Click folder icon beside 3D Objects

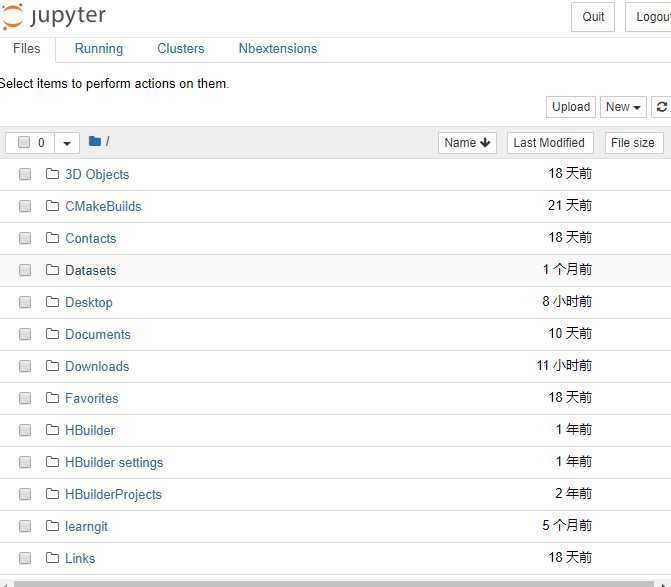(x=52, y=174)
